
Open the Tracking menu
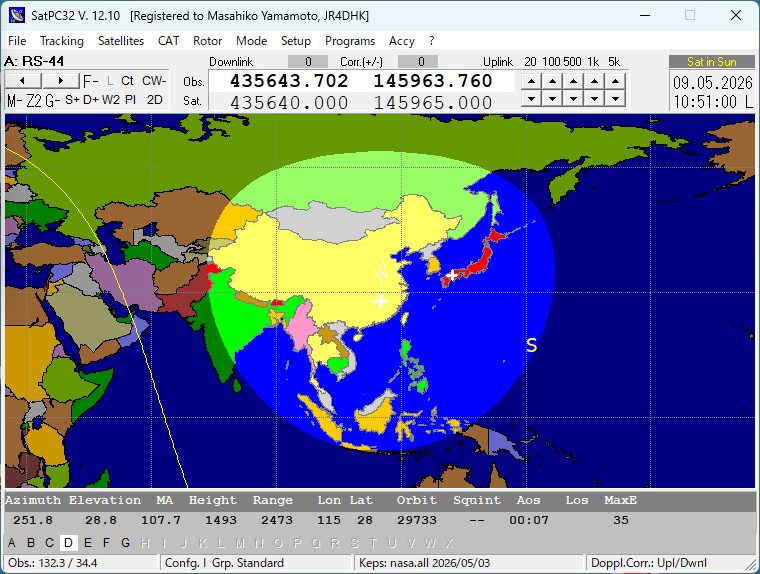tap(62, 41)
